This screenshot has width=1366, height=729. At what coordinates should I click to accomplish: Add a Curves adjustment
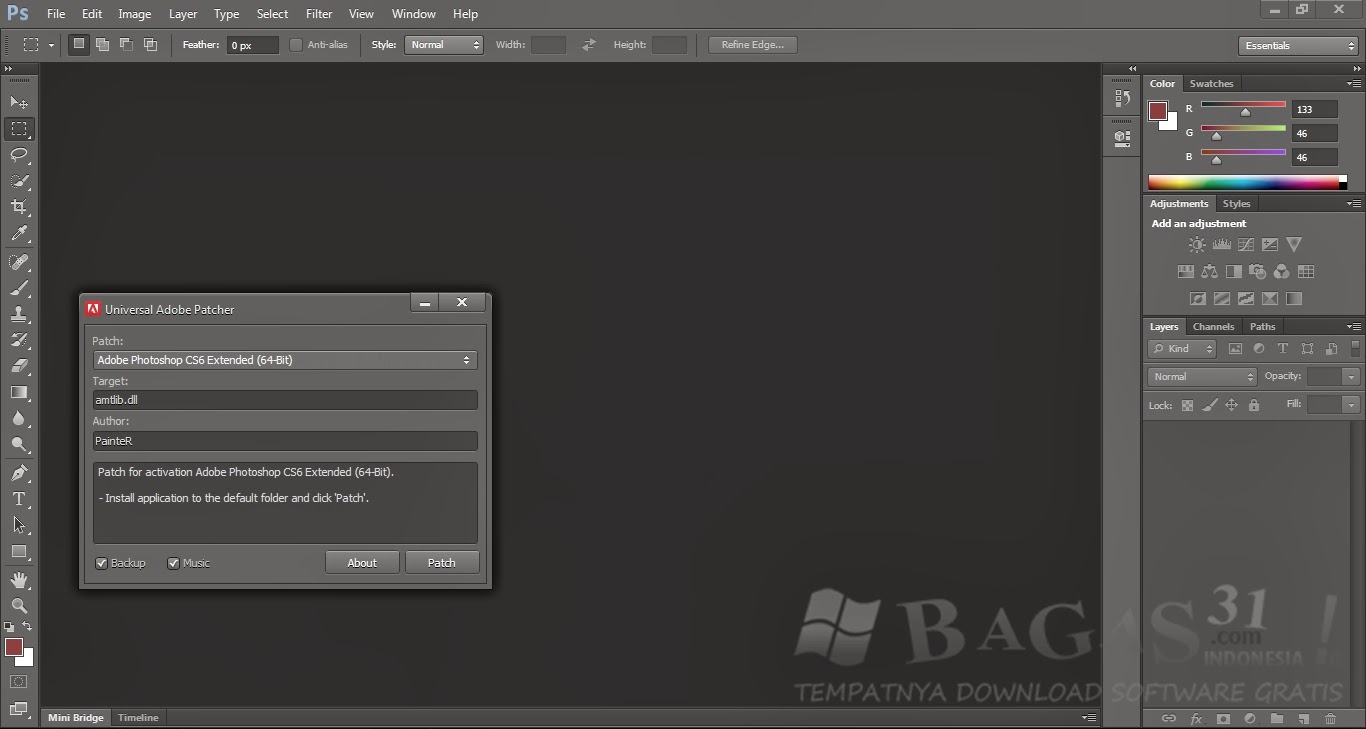1246,244
